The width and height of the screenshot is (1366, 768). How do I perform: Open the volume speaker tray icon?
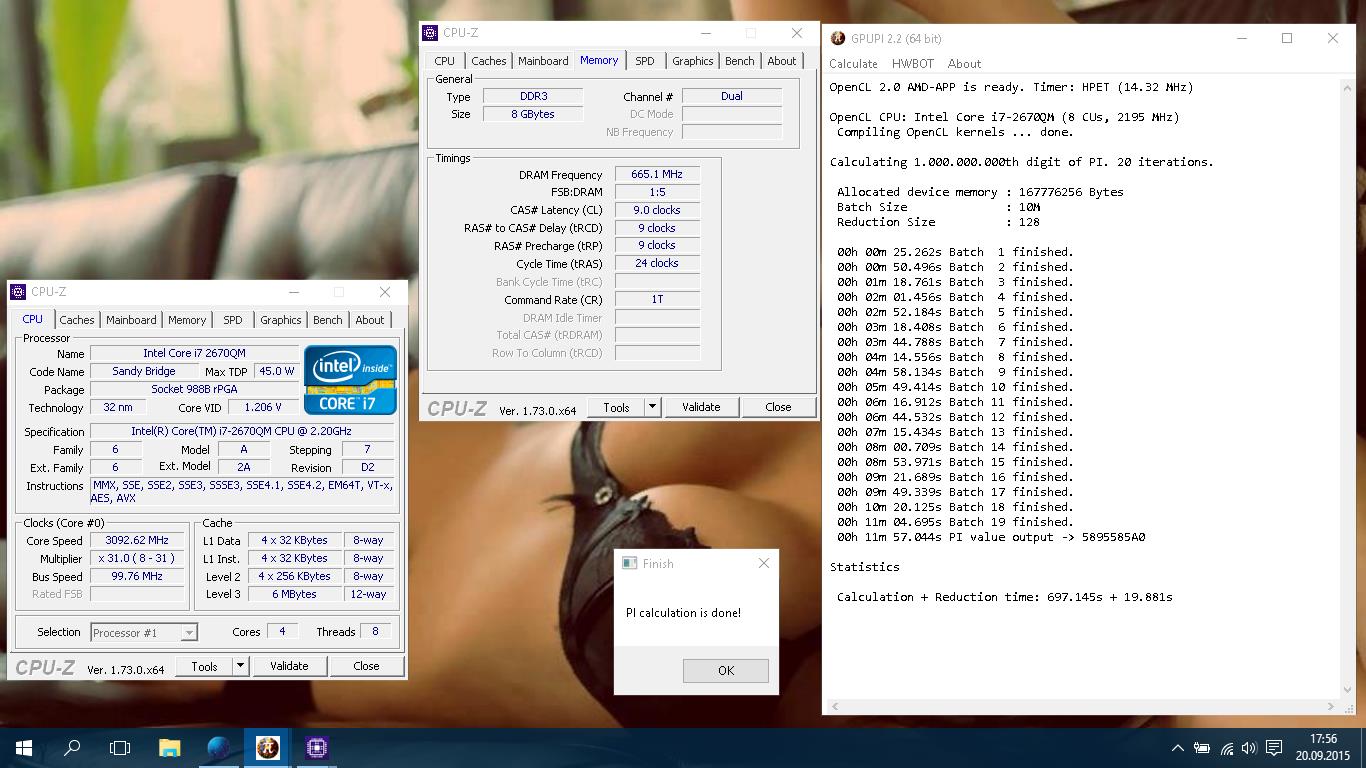click(x=1250, y=748)
